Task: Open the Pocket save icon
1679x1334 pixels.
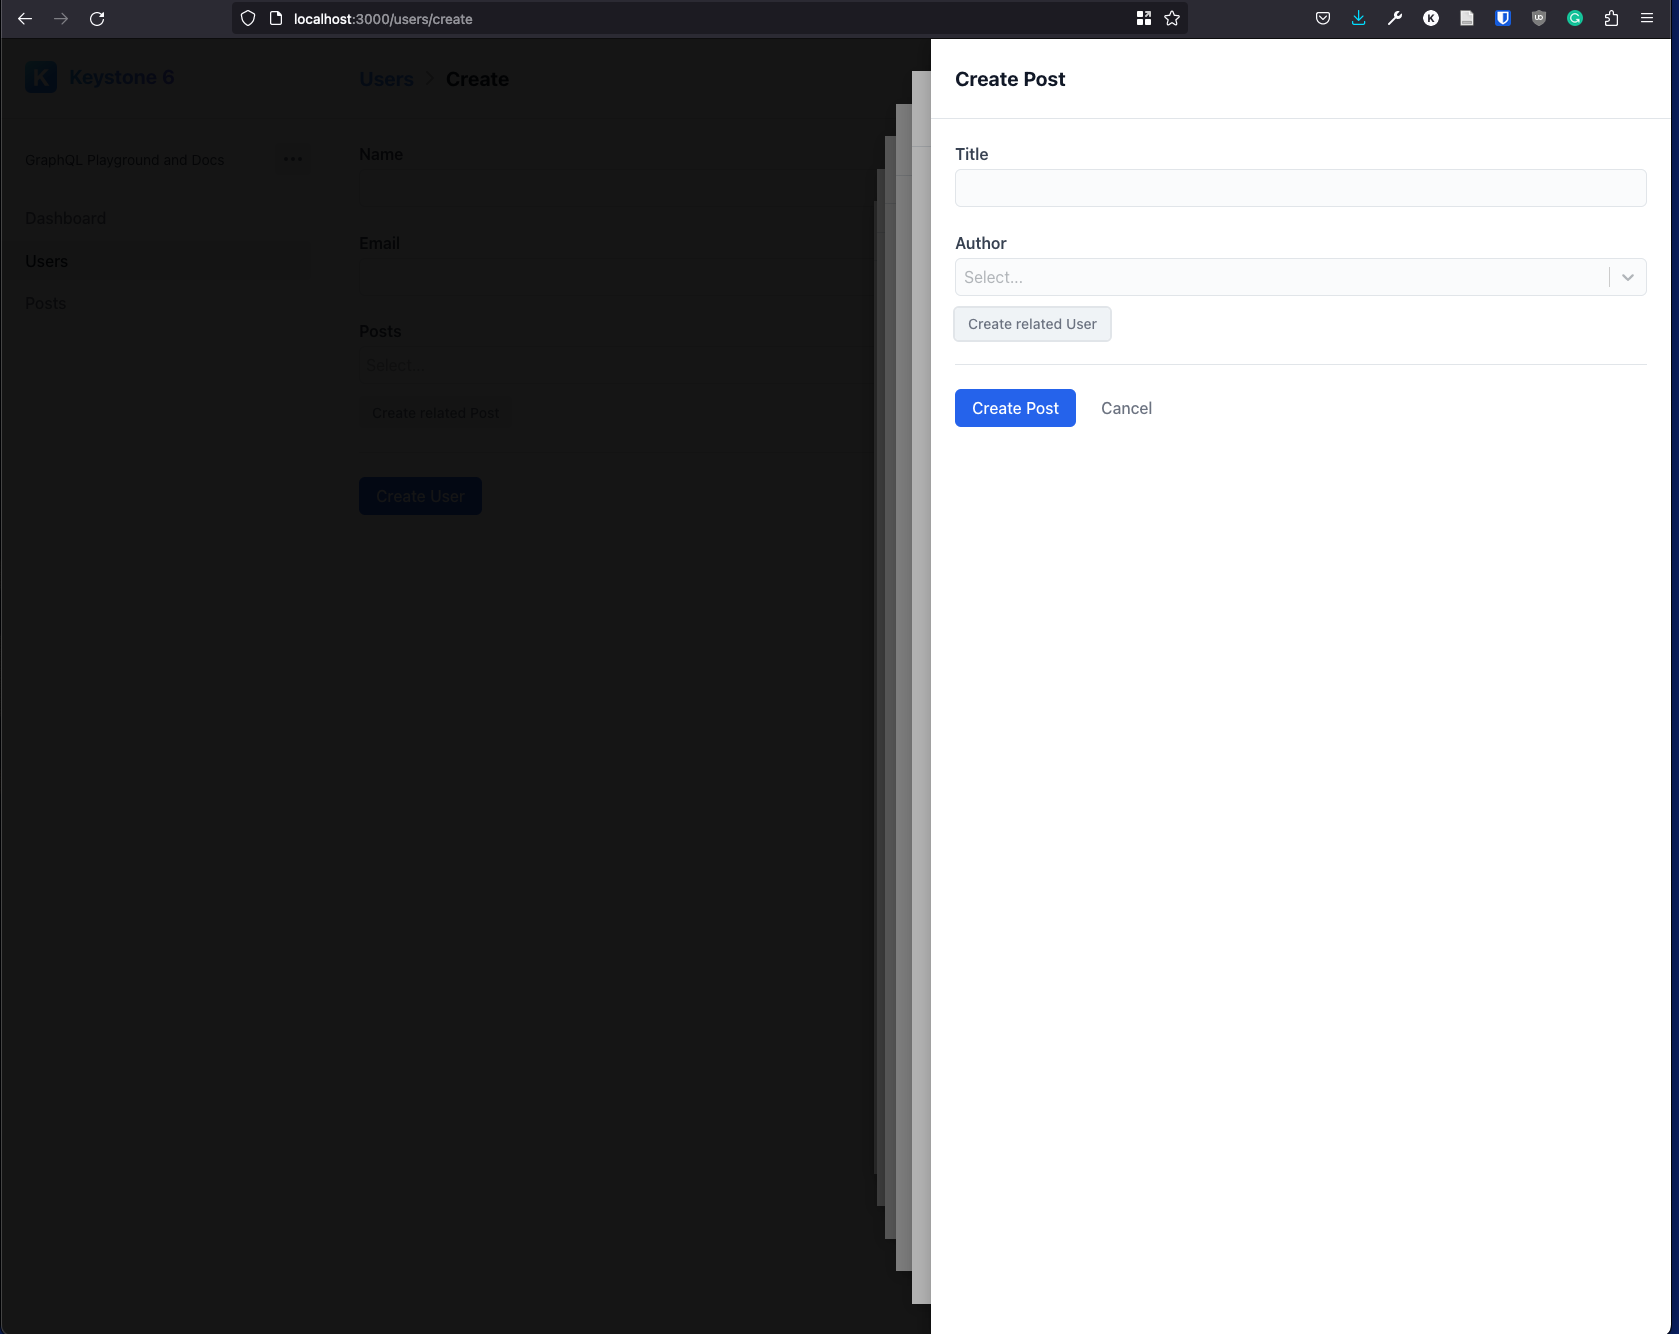Action: tap(1323, 19)
